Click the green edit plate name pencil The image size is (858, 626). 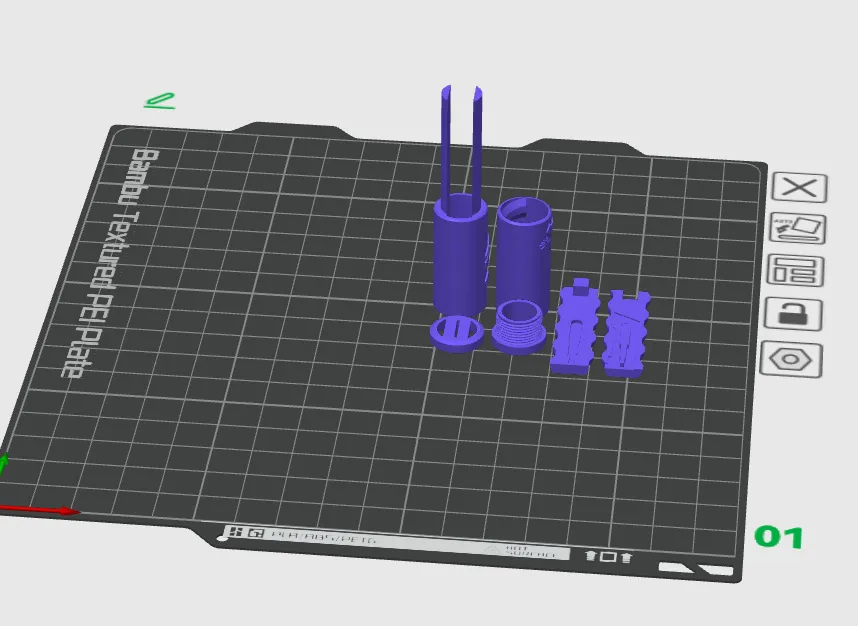point(160,100)
